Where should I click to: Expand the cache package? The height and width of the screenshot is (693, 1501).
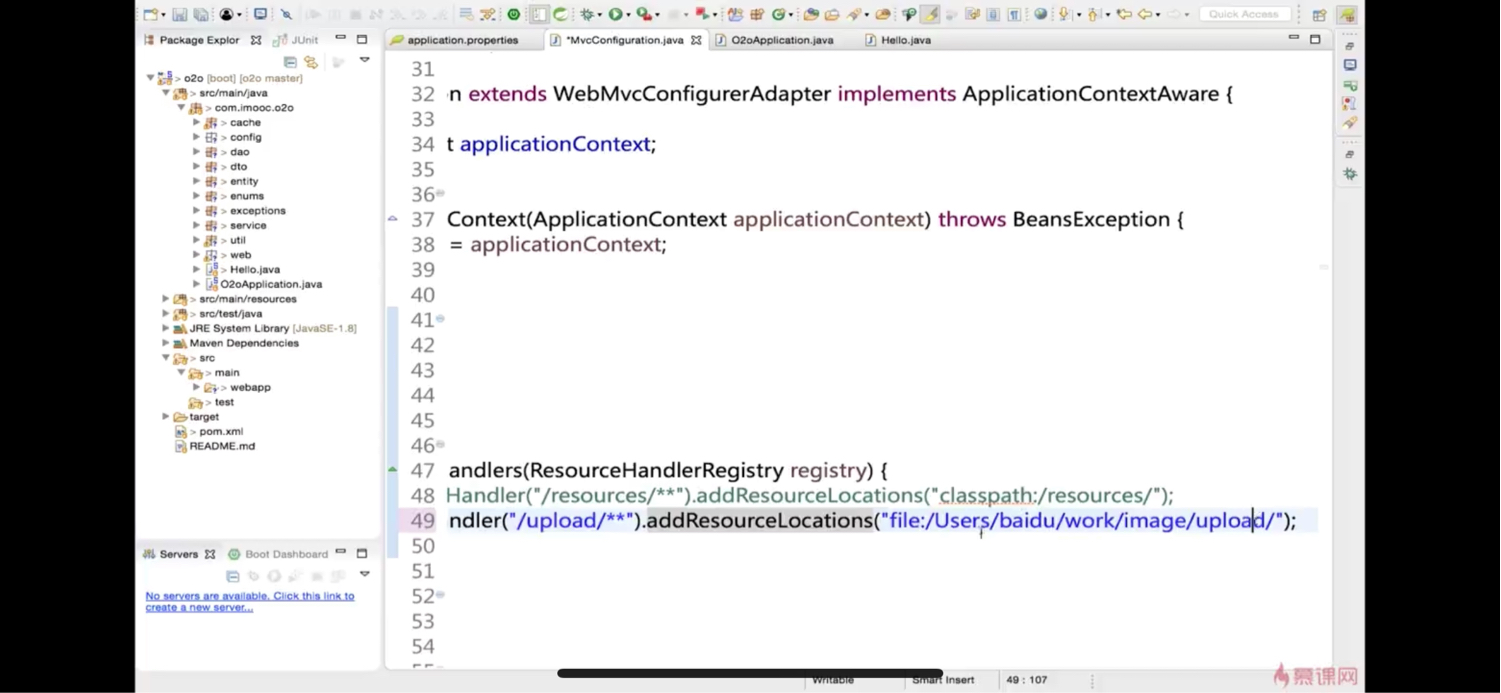pyautogui.click(x=197, y=122)
